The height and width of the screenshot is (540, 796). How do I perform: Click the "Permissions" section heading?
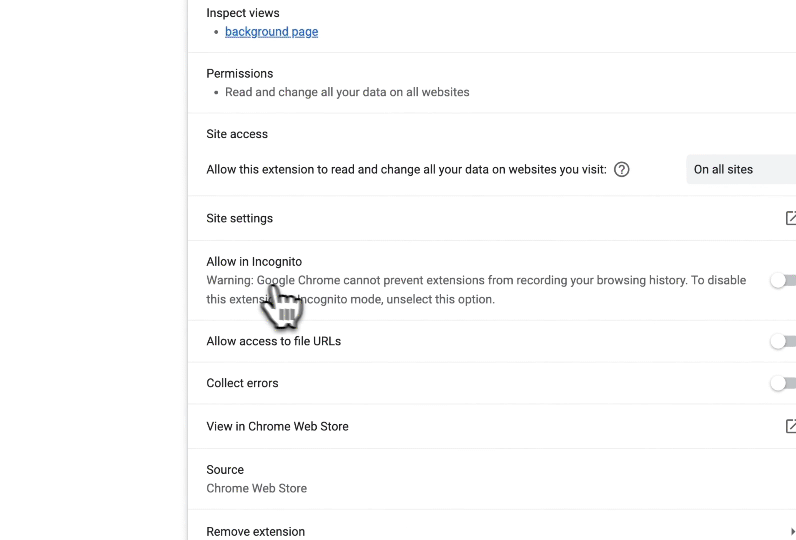coord(239,74)
